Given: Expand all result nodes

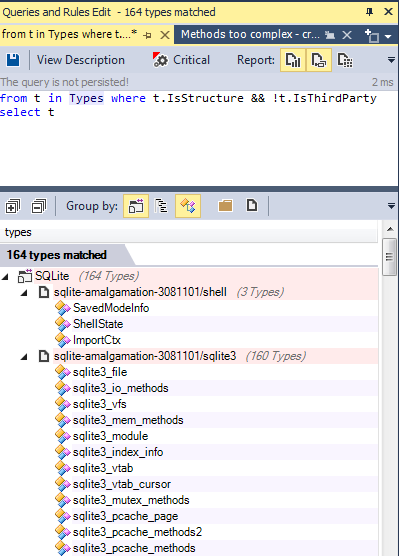Looking at the screenshot, I should click(x=12, y=206).
